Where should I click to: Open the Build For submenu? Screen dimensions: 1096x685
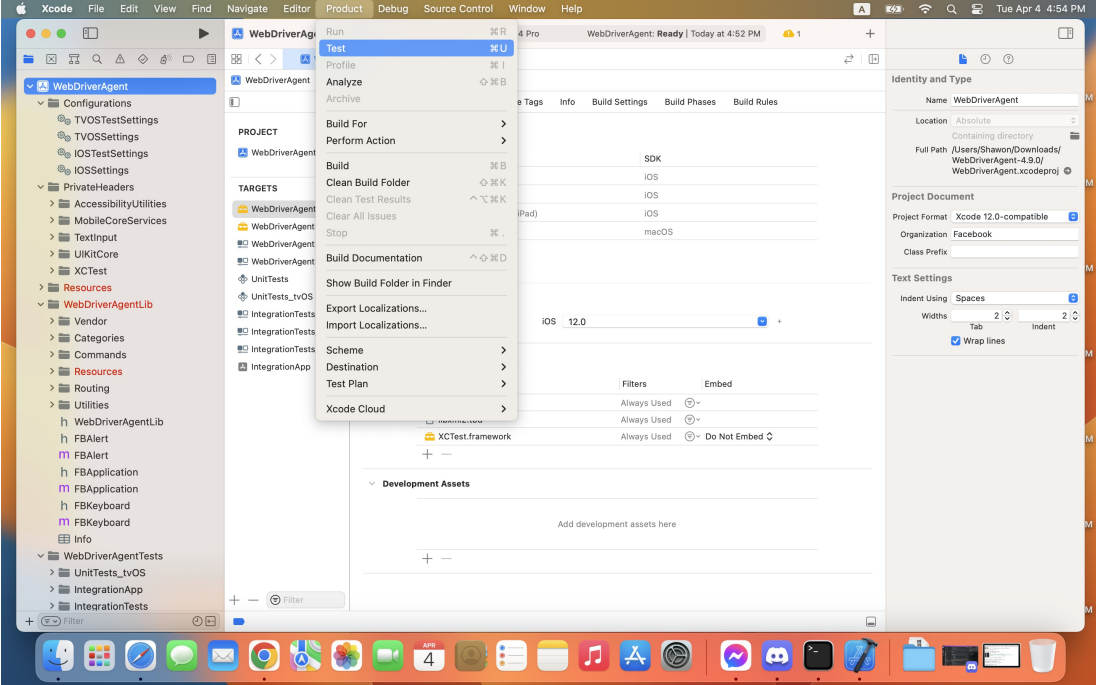pos(417,124)
